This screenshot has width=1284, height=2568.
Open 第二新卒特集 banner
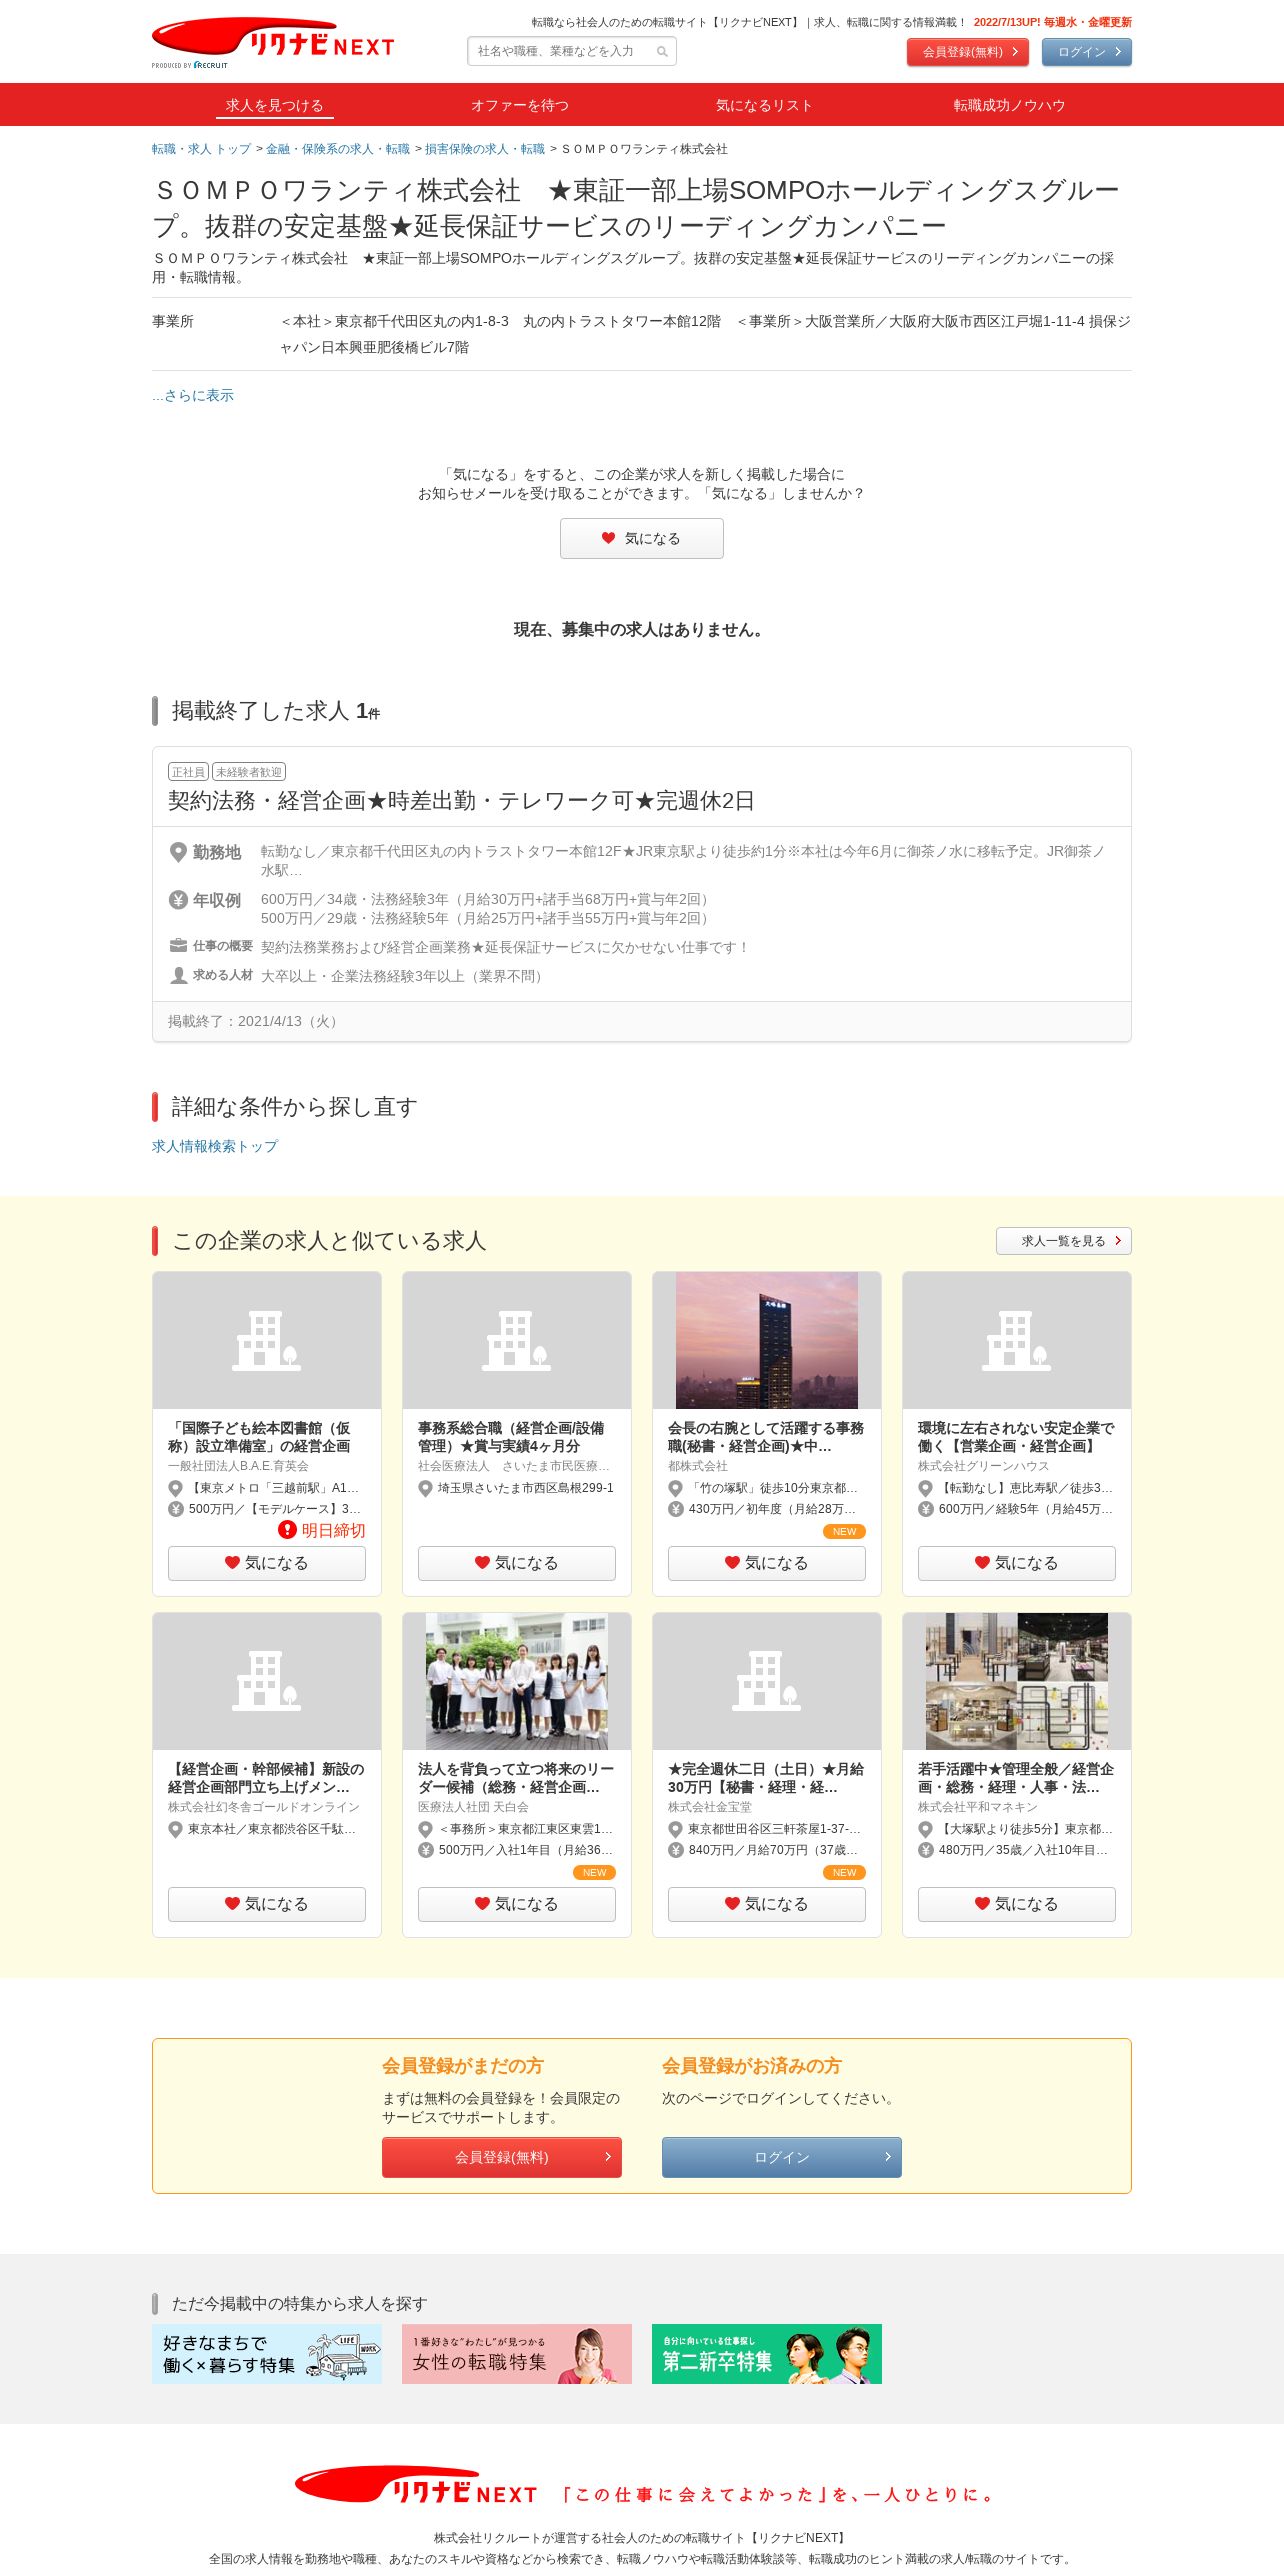click(x=767, y=2354)
